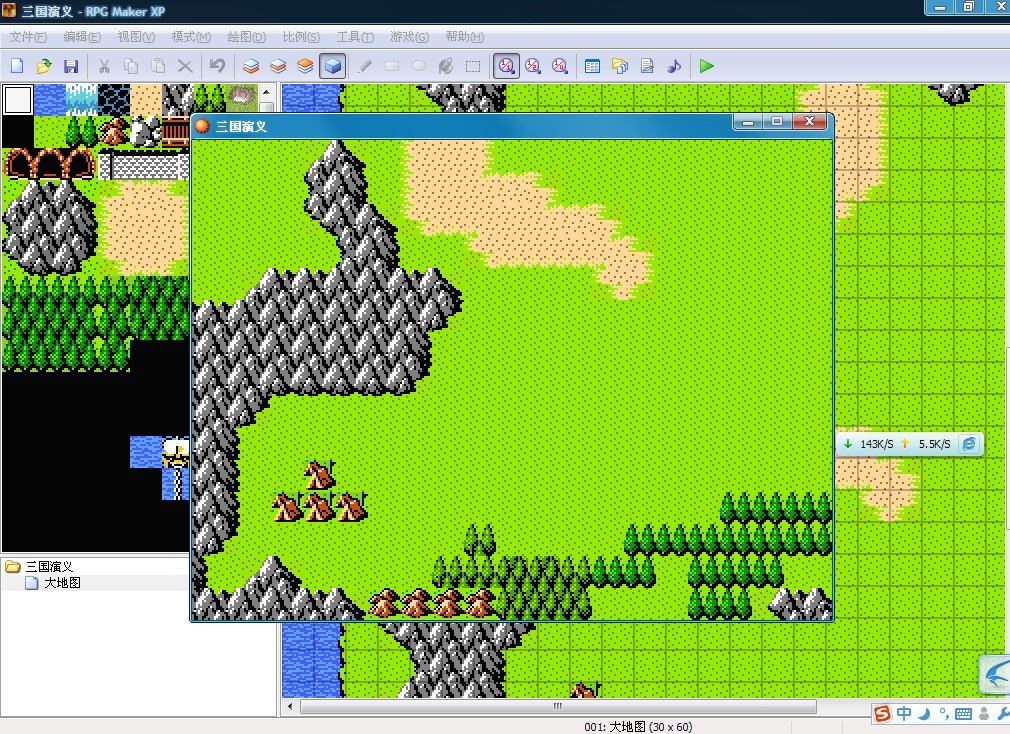
Task: Open the Script Editor
Action: tap(647, 66)
